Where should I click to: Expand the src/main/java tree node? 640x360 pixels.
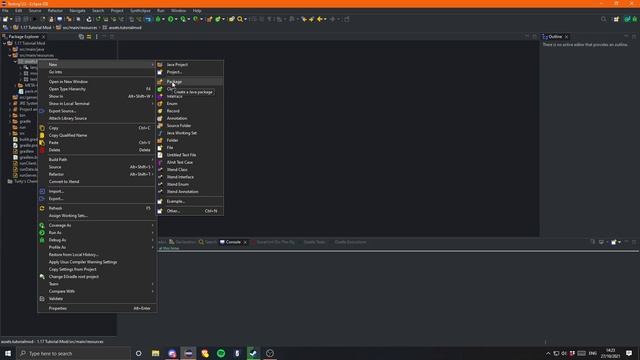(10, 49)
